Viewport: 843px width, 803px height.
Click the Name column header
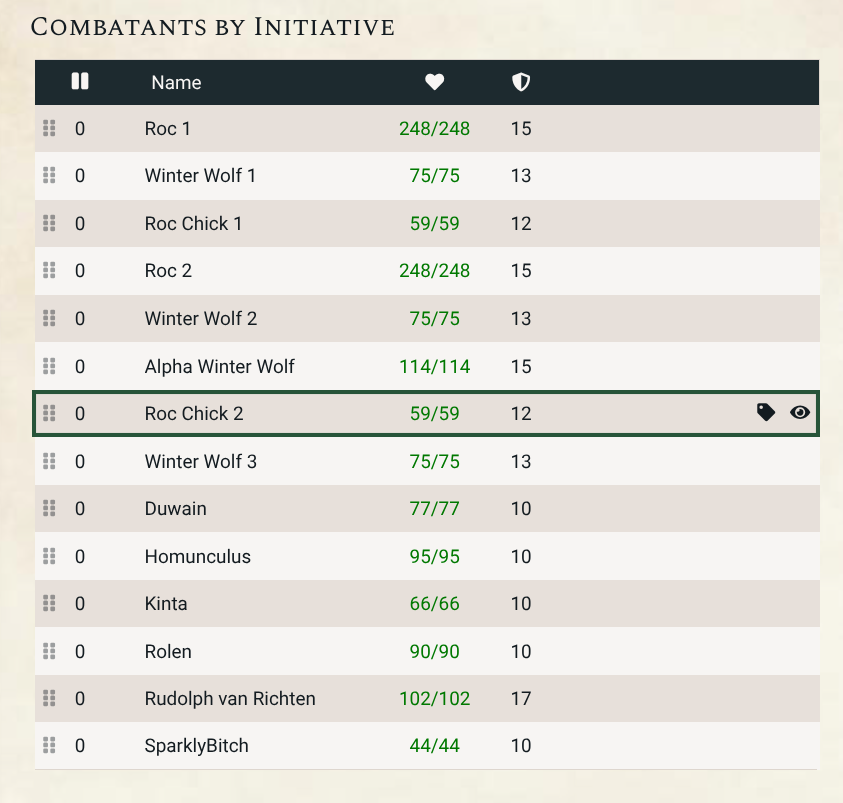click(x=176, y=83)
